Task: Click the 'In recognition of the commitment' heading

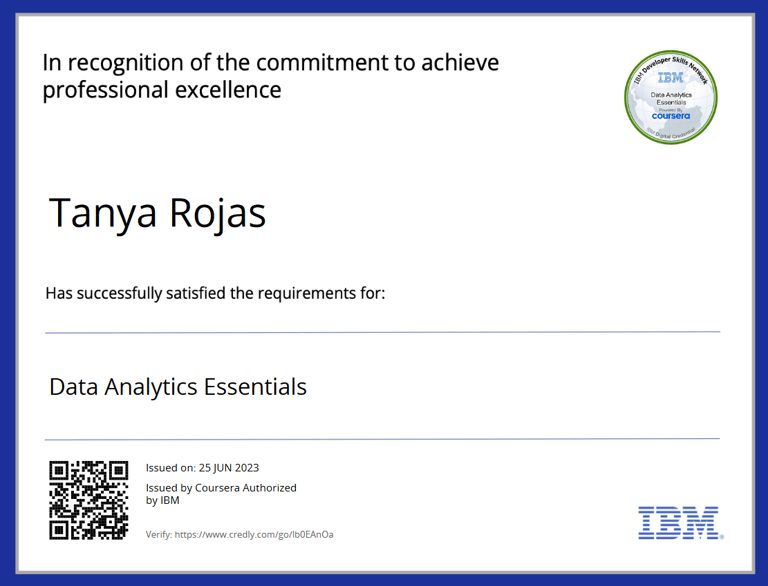Action: 270,76
